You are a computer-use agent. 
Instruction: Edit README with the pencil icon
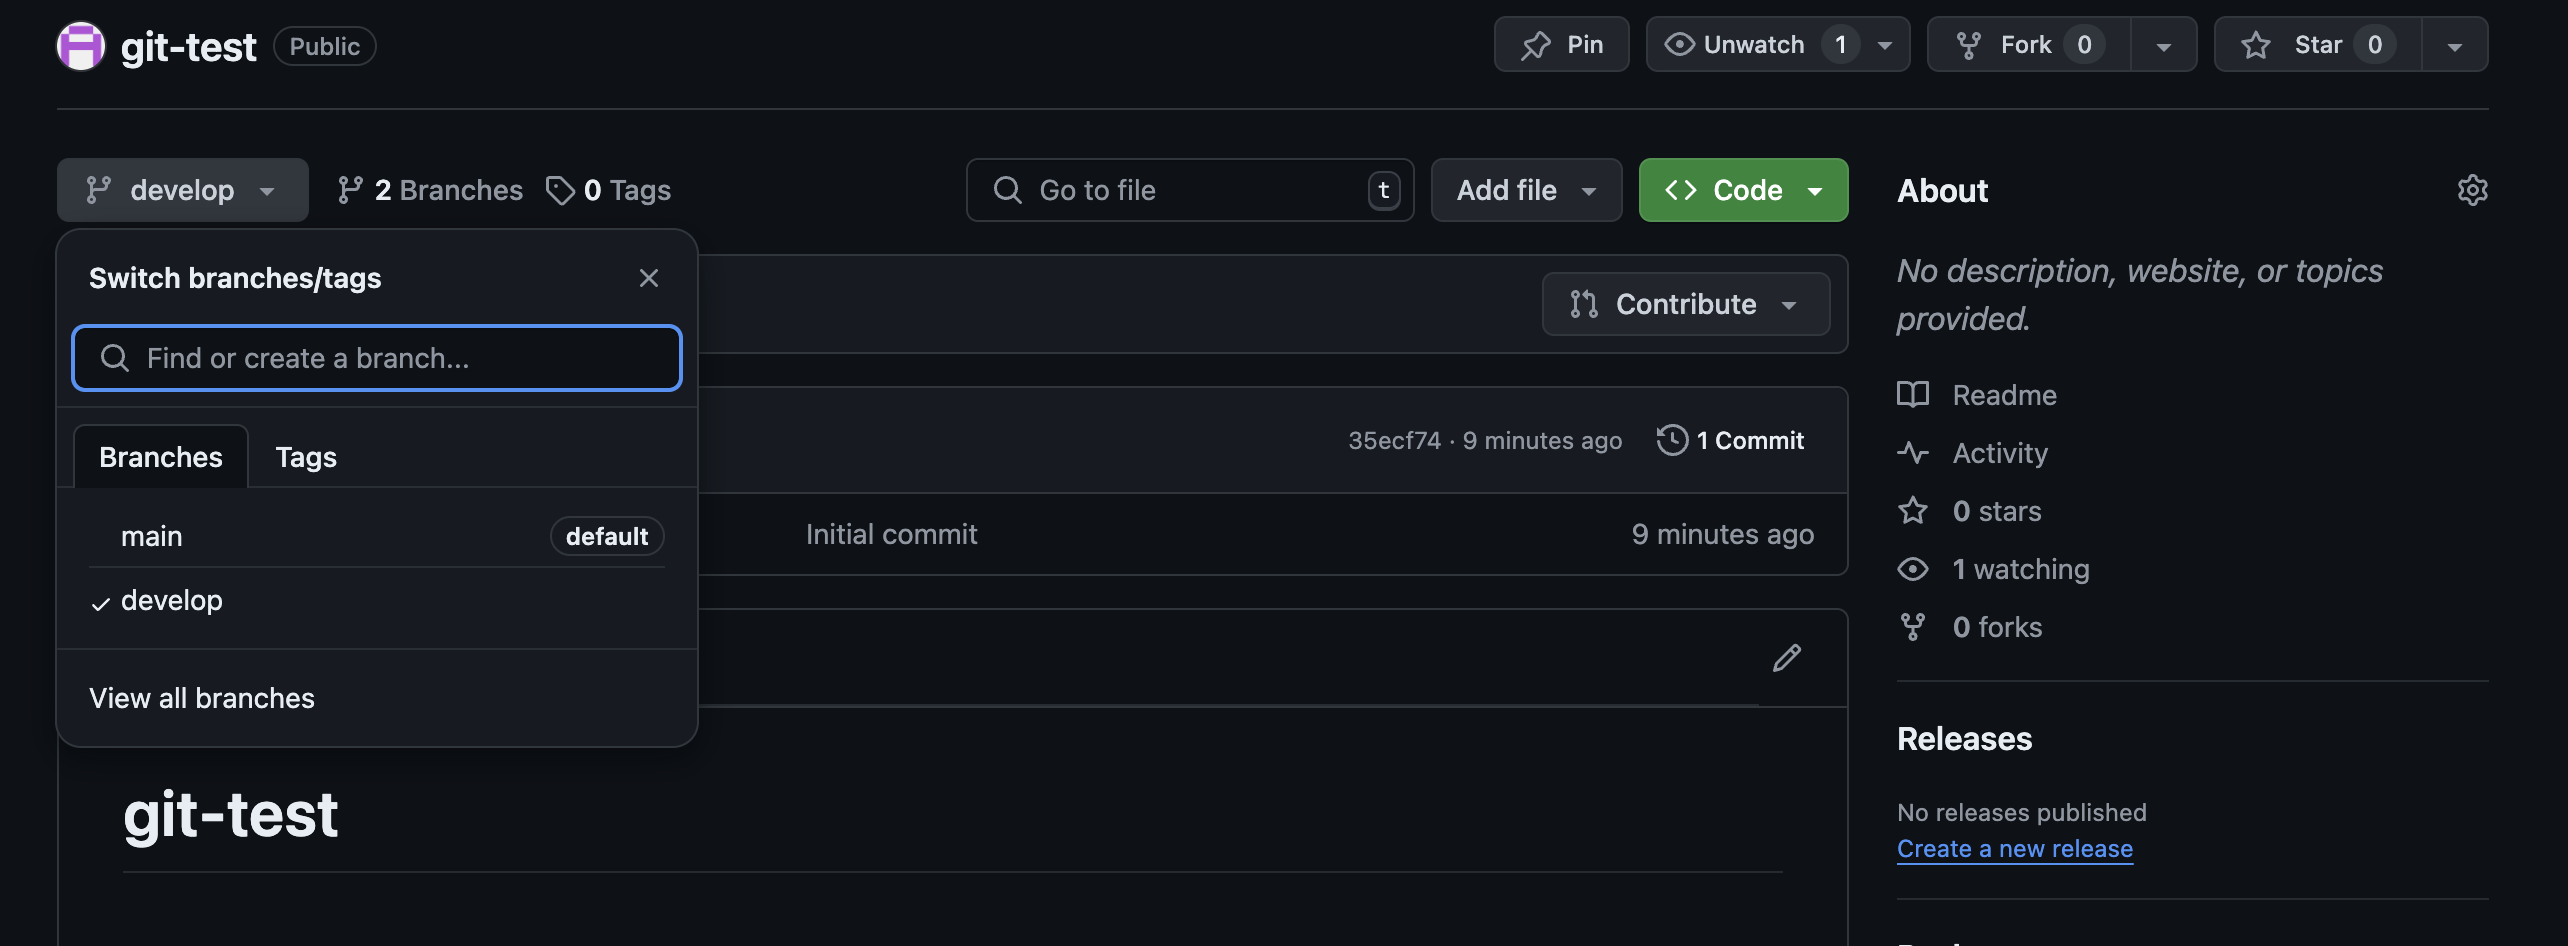click(1787, 658)
